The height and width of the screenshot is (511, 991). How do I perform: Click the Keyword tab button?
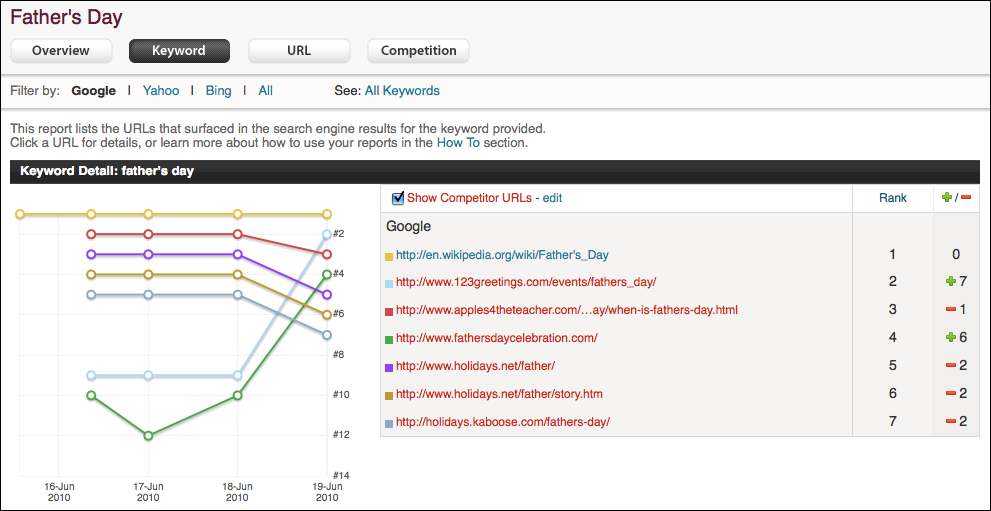coord(179,51)
